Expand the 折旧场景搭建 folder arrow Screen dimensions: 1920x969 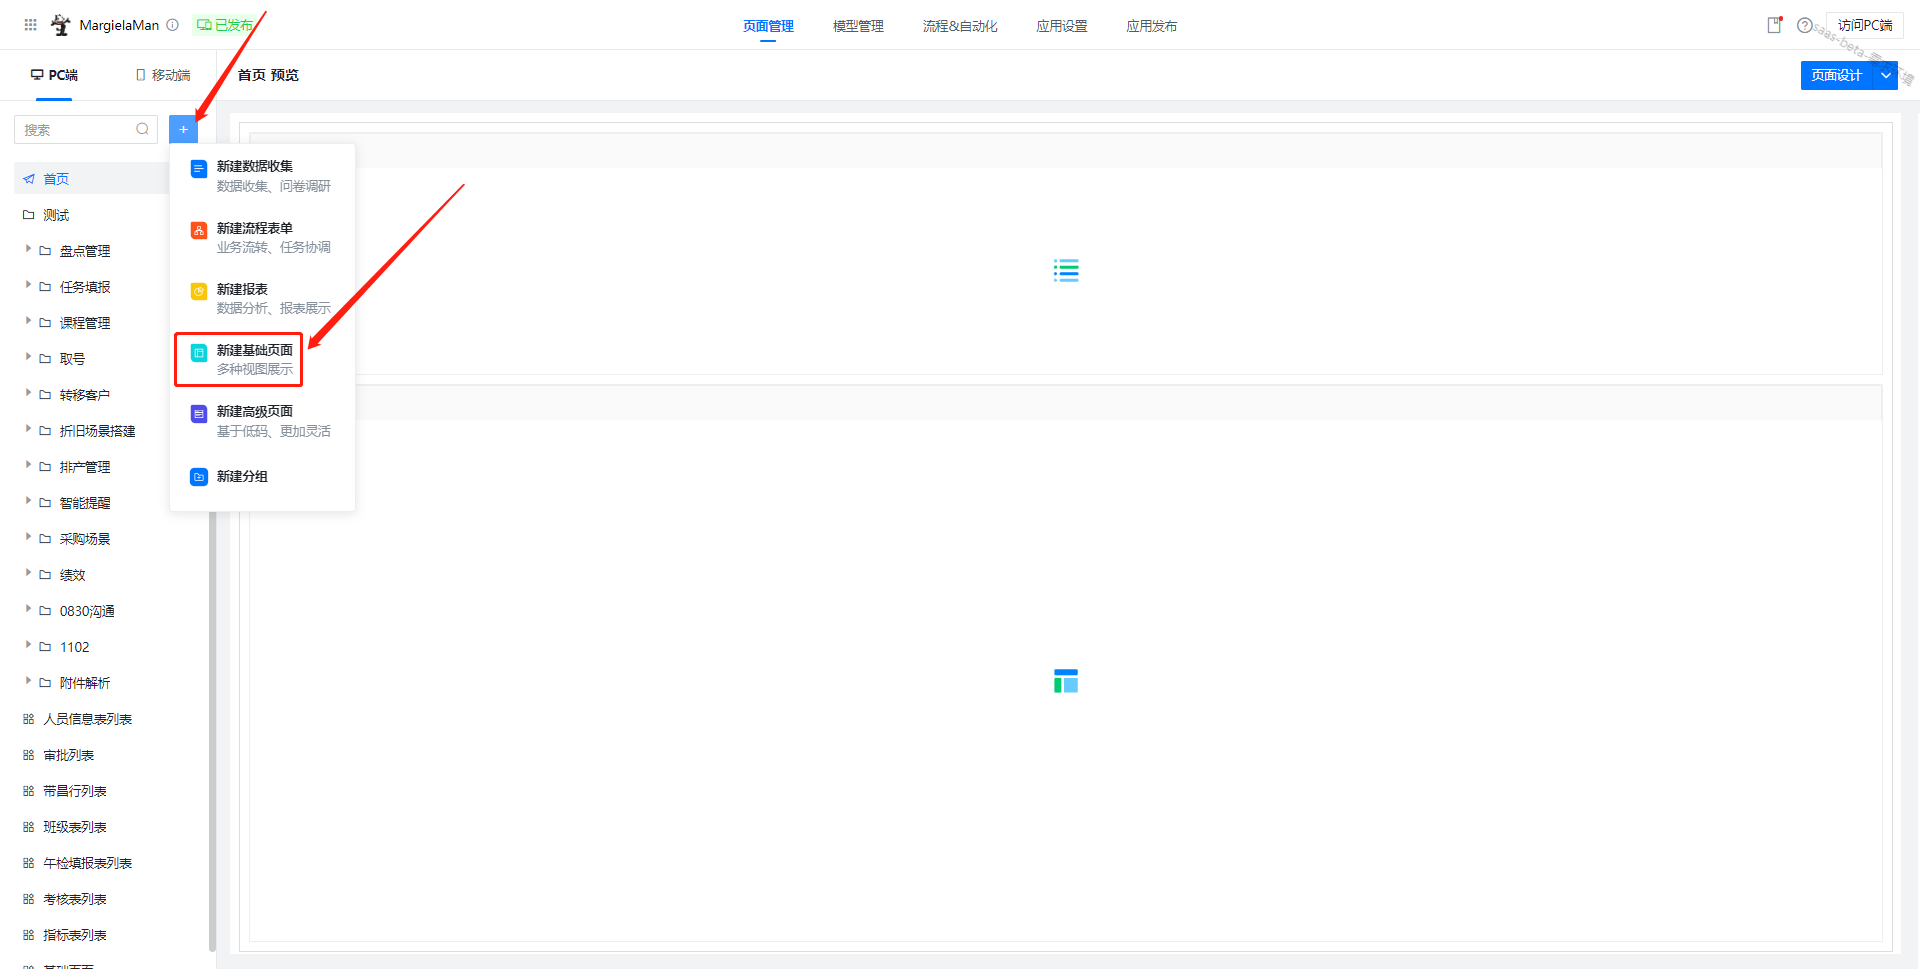(x=28, y=430)
